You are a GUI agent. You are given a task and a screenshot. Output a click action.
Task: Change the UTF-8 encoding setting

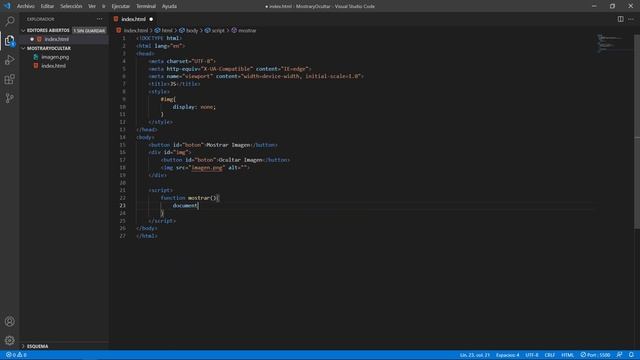[532, 355]
